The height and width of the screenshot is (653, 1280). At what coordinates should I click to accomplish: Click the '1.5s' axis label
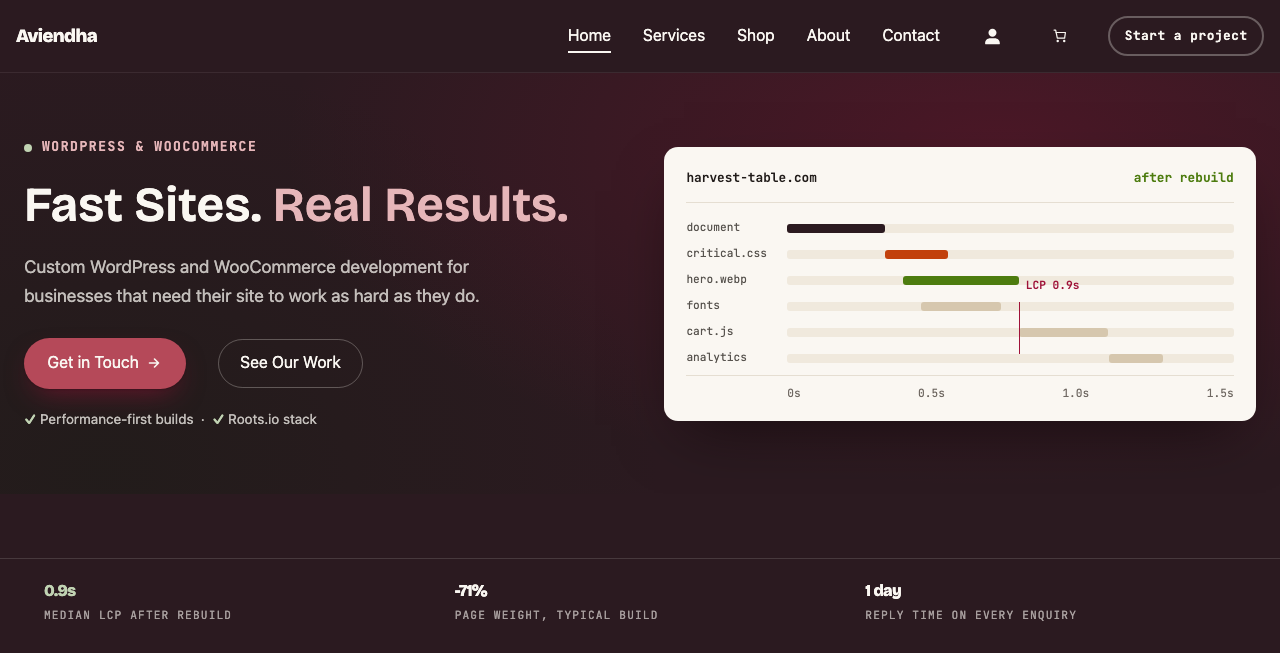[x=1220, y=393]
